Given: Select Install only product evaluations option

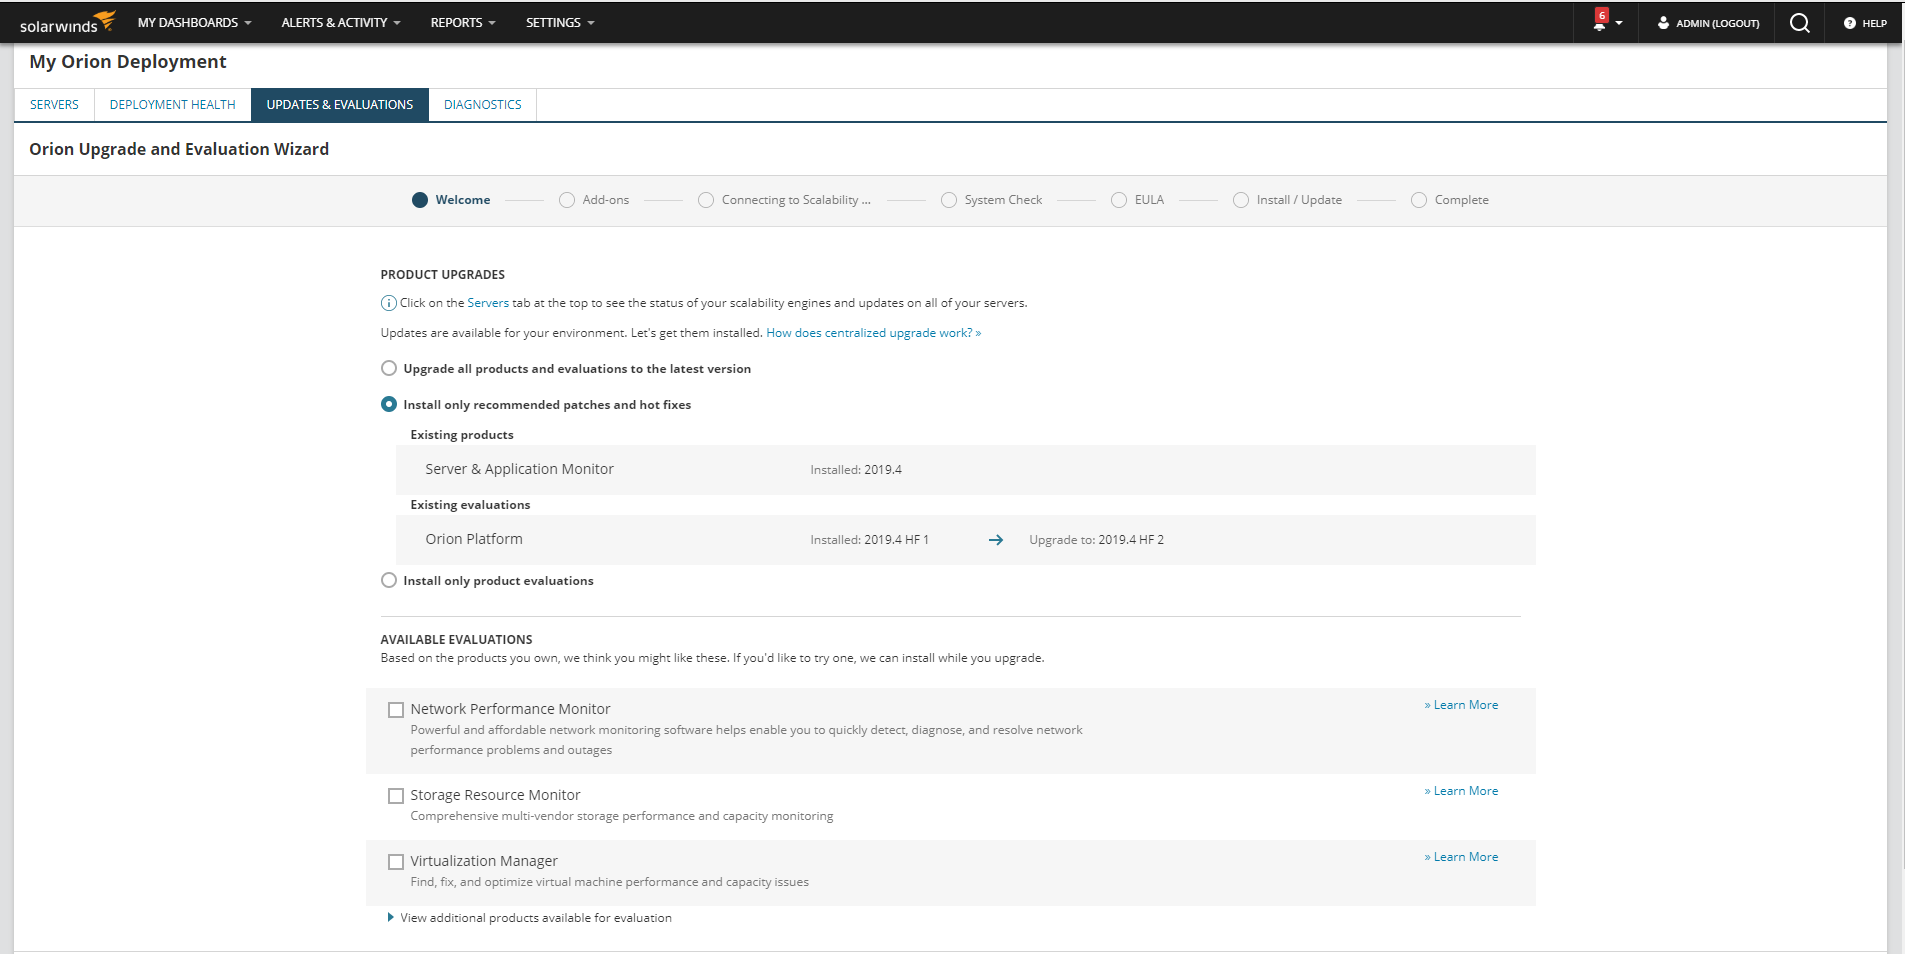Looking at the screenshot, I should [x=389, y=580].
